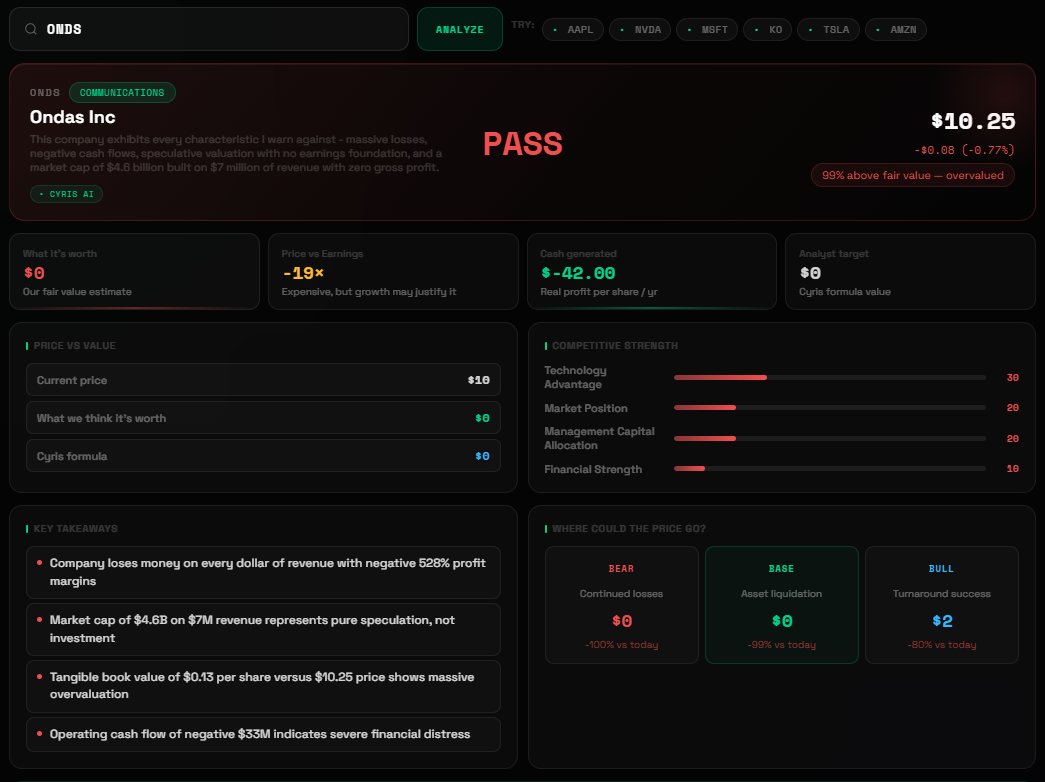The image size is (1045, 782).
Task: Load the TSLA ticker suggestion
Action: pos(828,29)
